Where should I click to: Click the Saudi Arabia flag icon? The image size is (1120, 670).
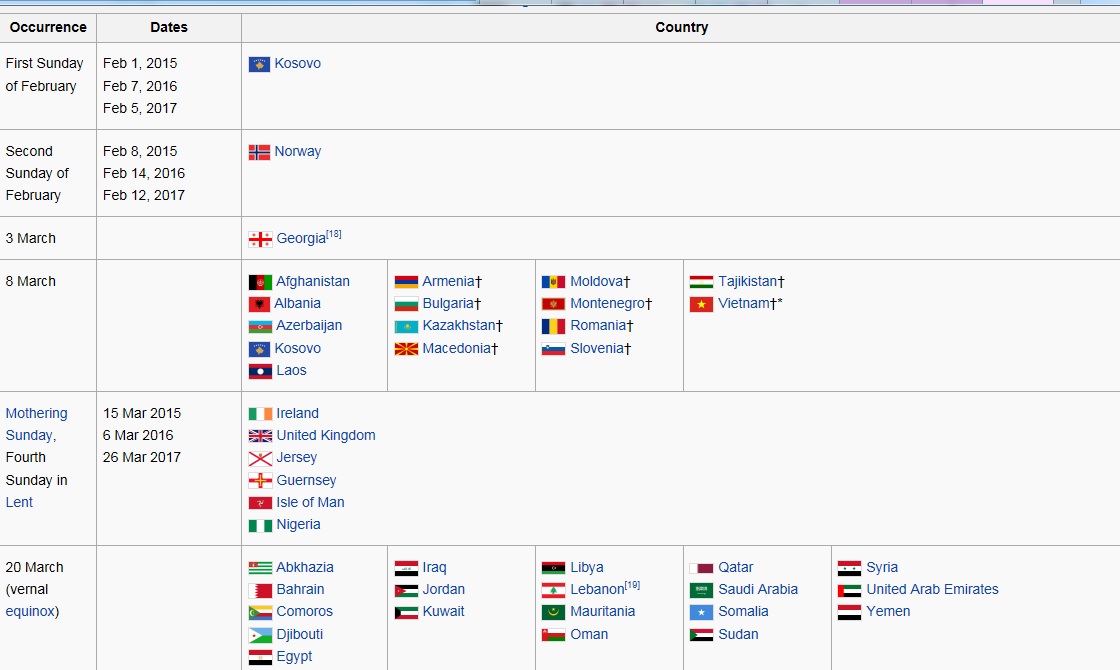coord(701,590)
